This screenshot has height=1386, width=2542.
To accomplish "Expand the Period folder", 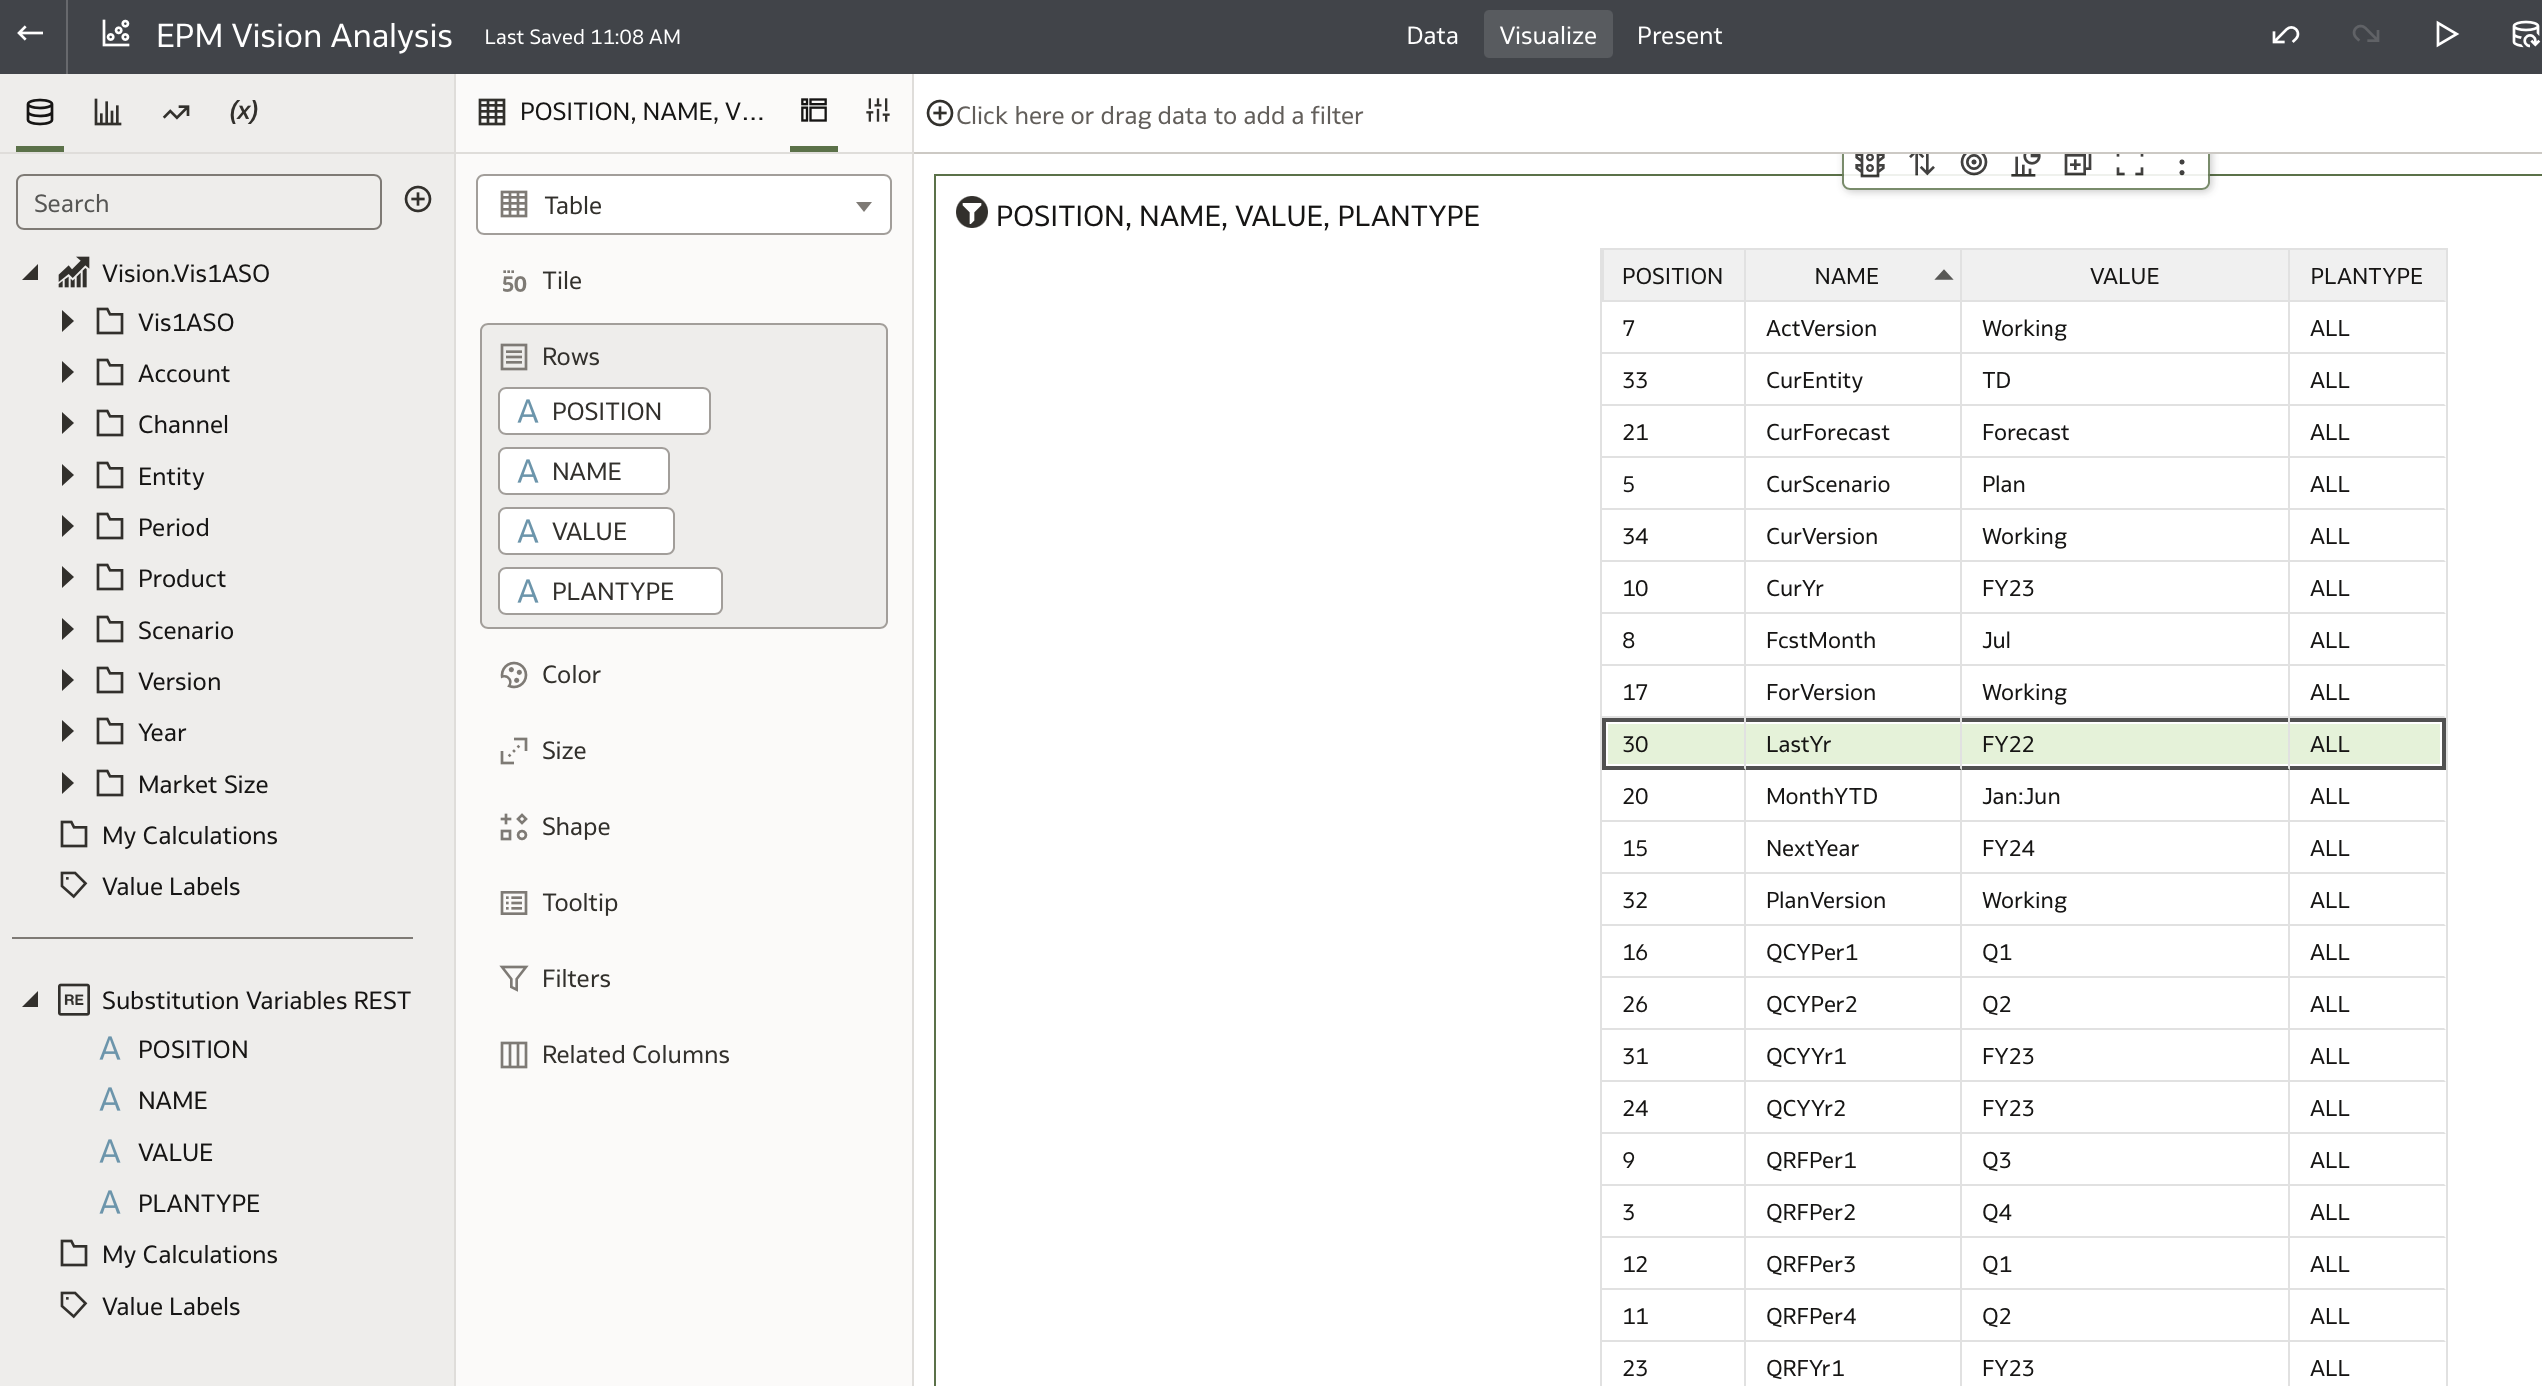I will tap(67, 526).
